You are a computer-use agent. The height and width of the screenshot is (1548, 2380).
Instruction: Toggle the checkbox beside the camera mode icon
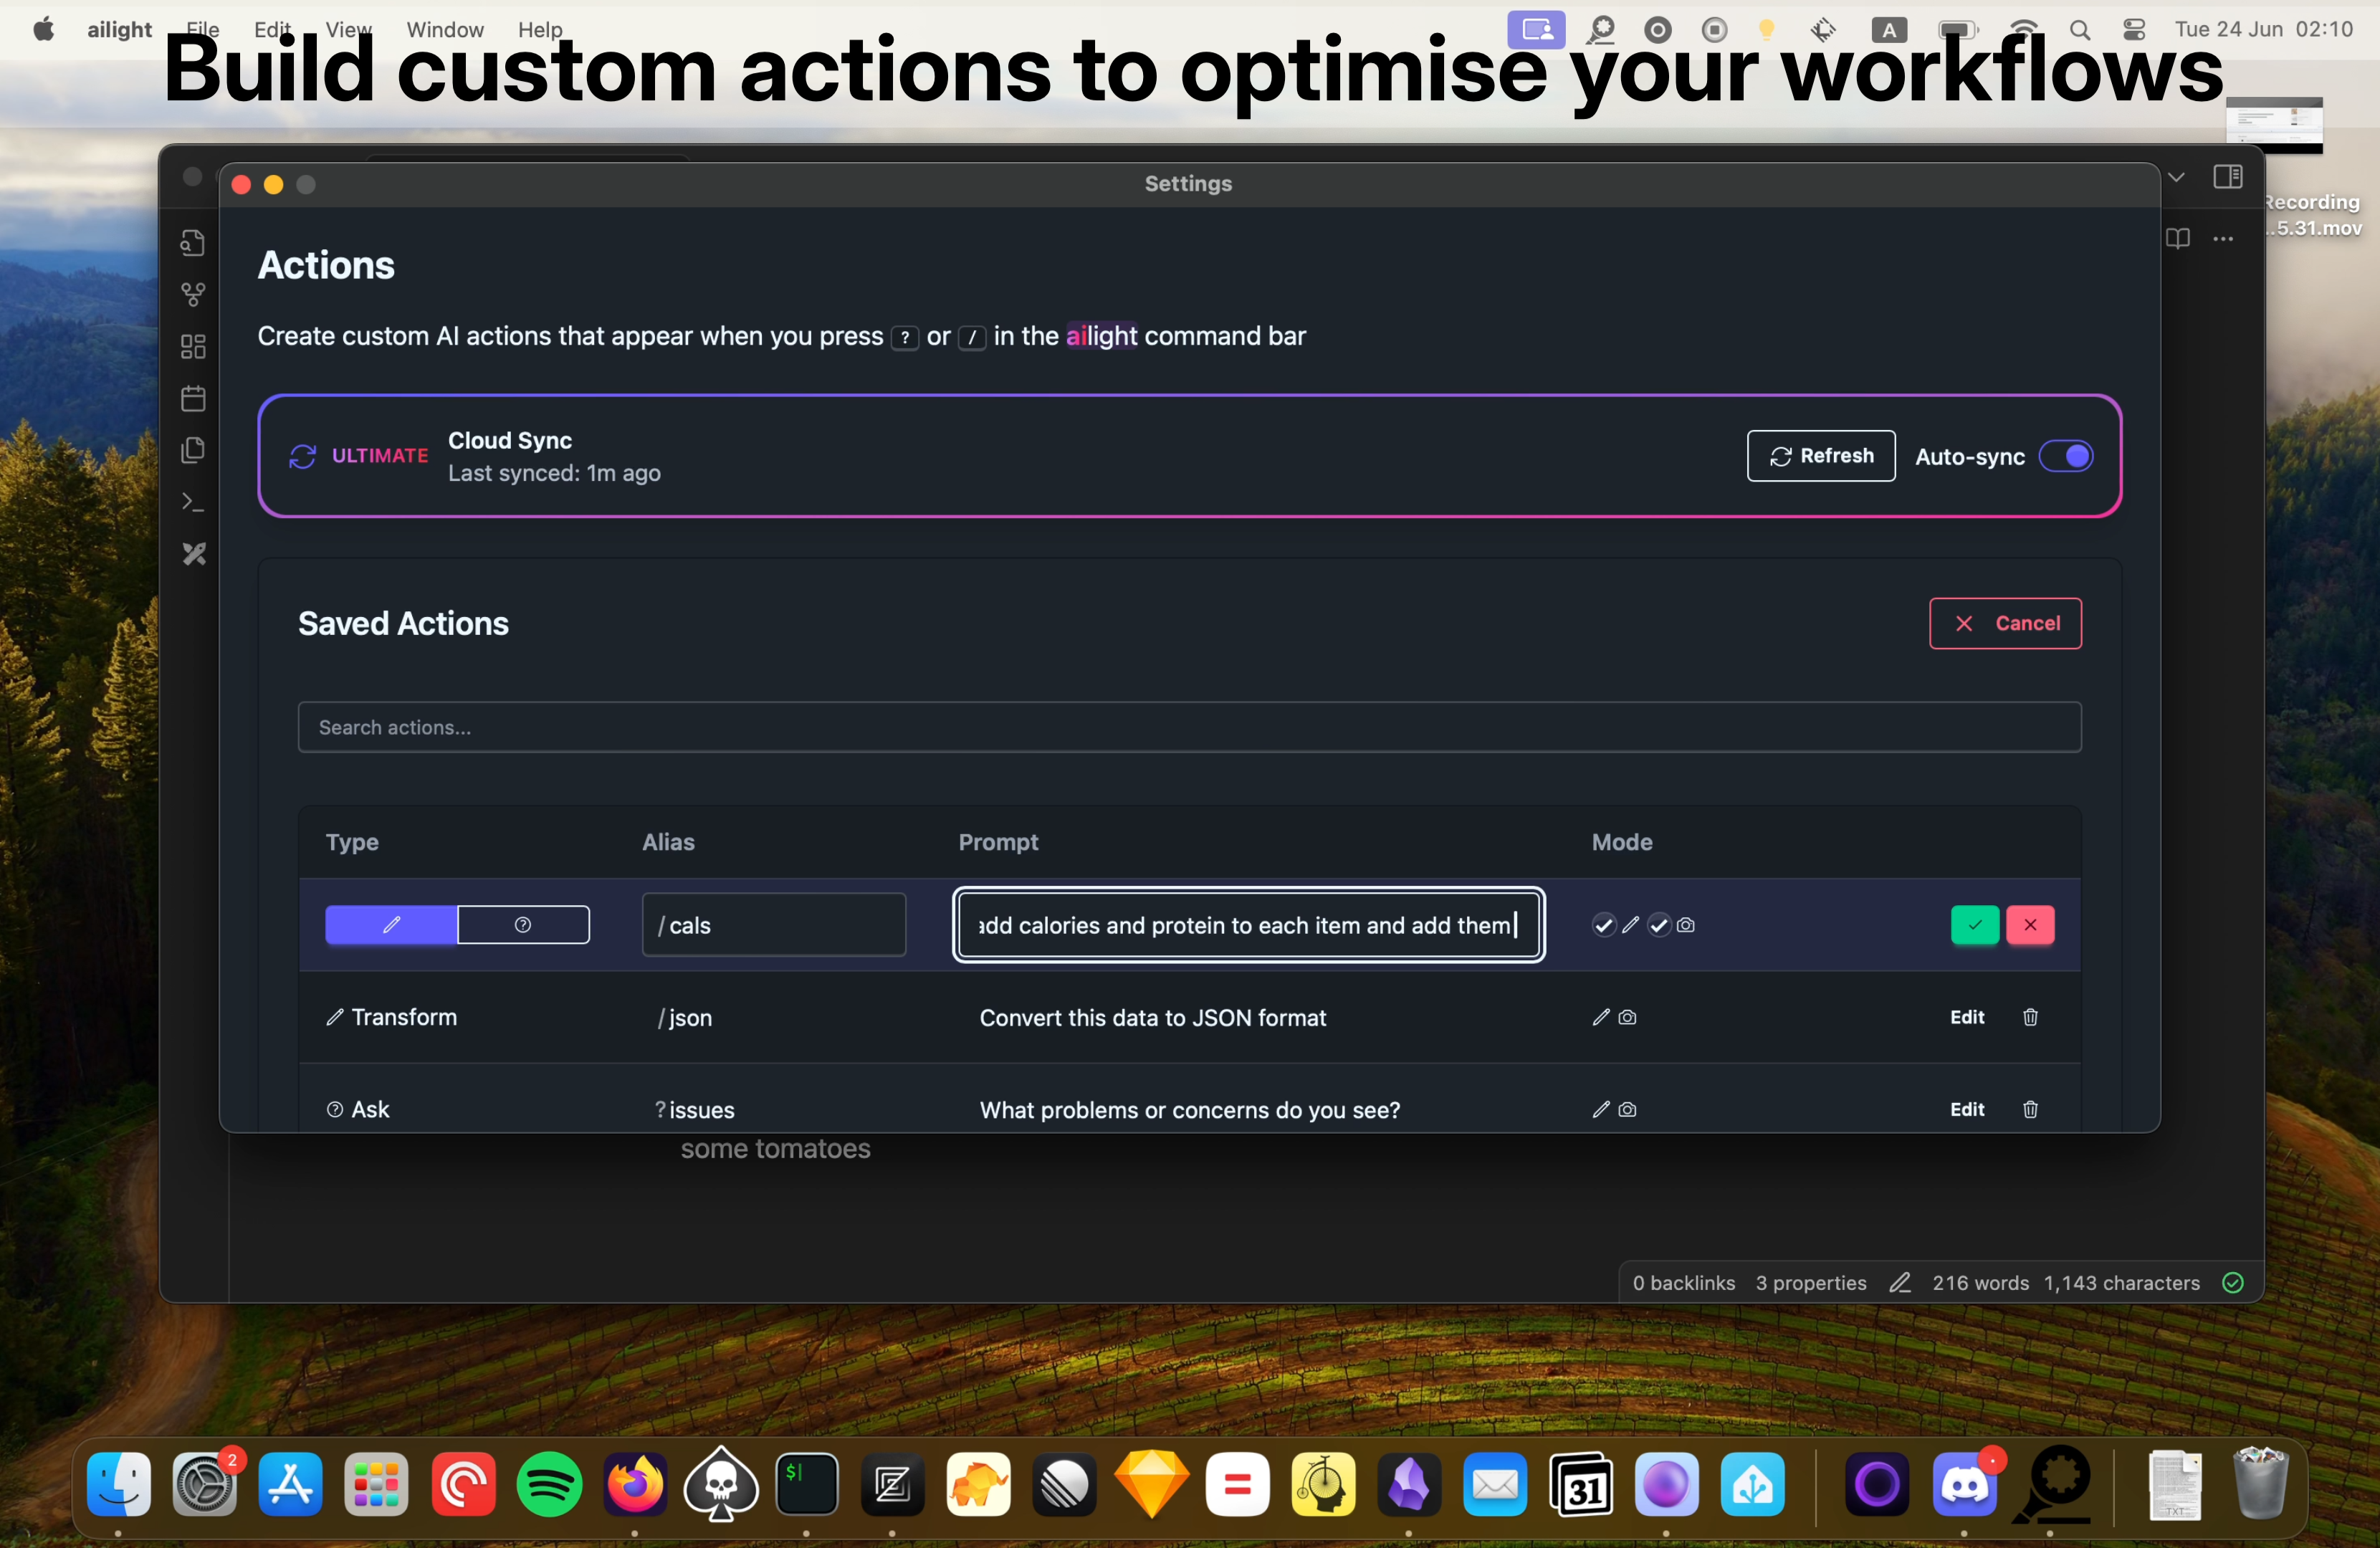pos(1659,925)
